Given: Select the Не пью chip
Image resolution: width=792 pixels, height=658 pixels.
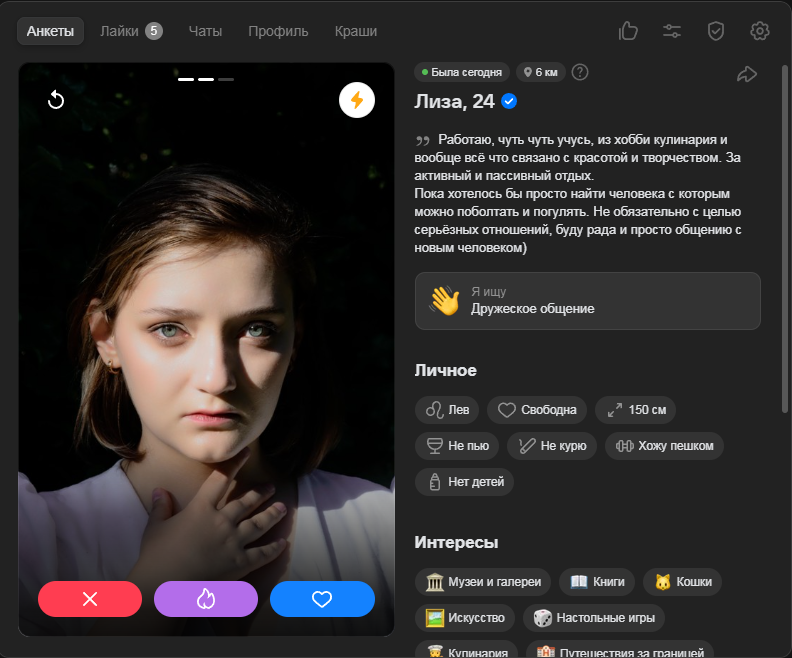Looking at the screenshot, I should point(457,446).
